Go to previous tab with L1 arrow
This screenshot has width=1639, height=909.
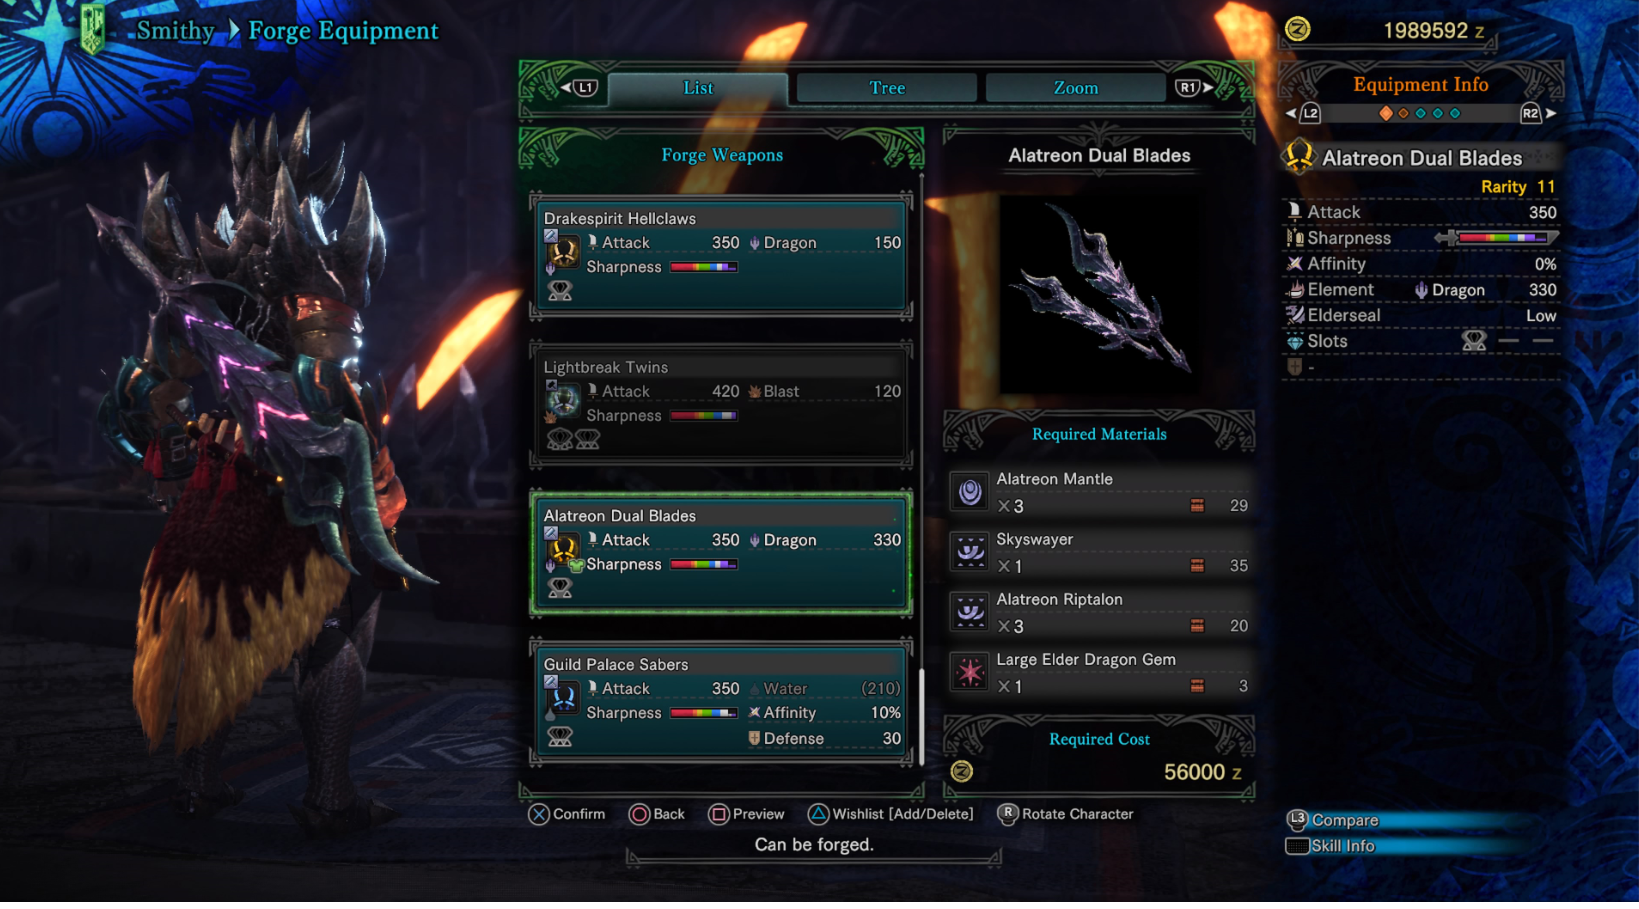point(579,88)
